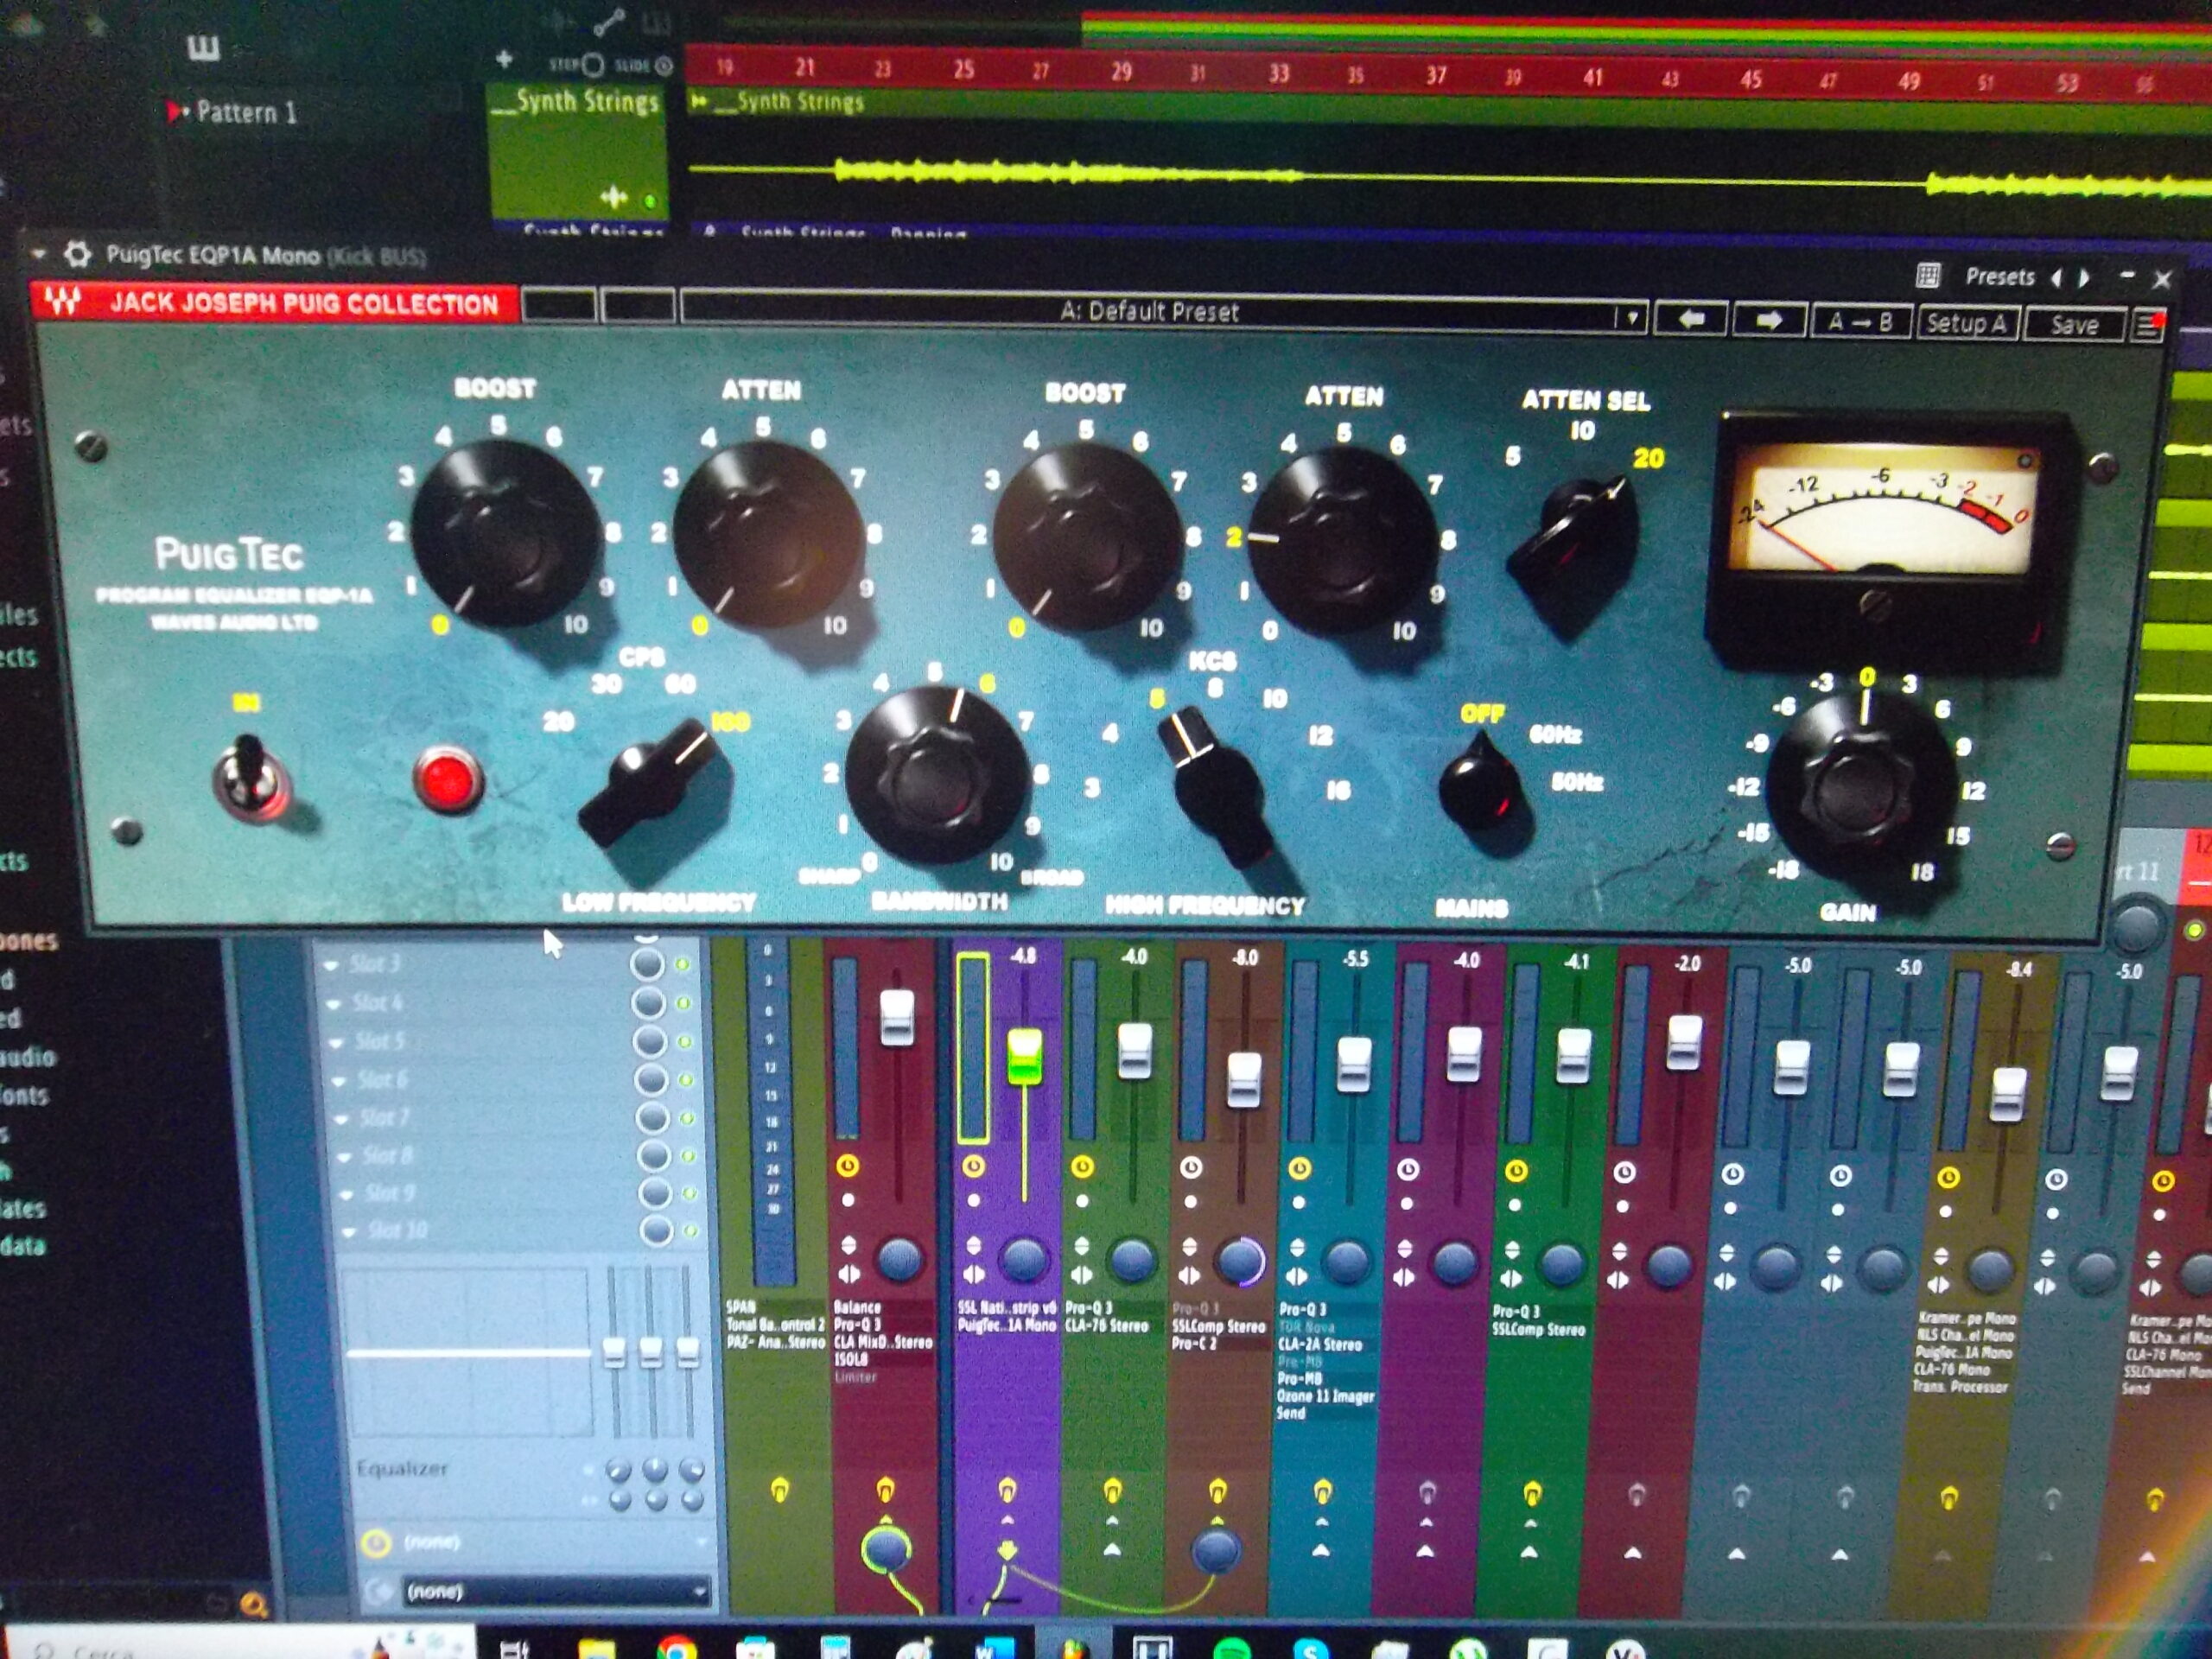Viewport: 2212px width, 1659px height.
Task: Open the Presets menu in plugin title bar
Action: (1999, 276)
